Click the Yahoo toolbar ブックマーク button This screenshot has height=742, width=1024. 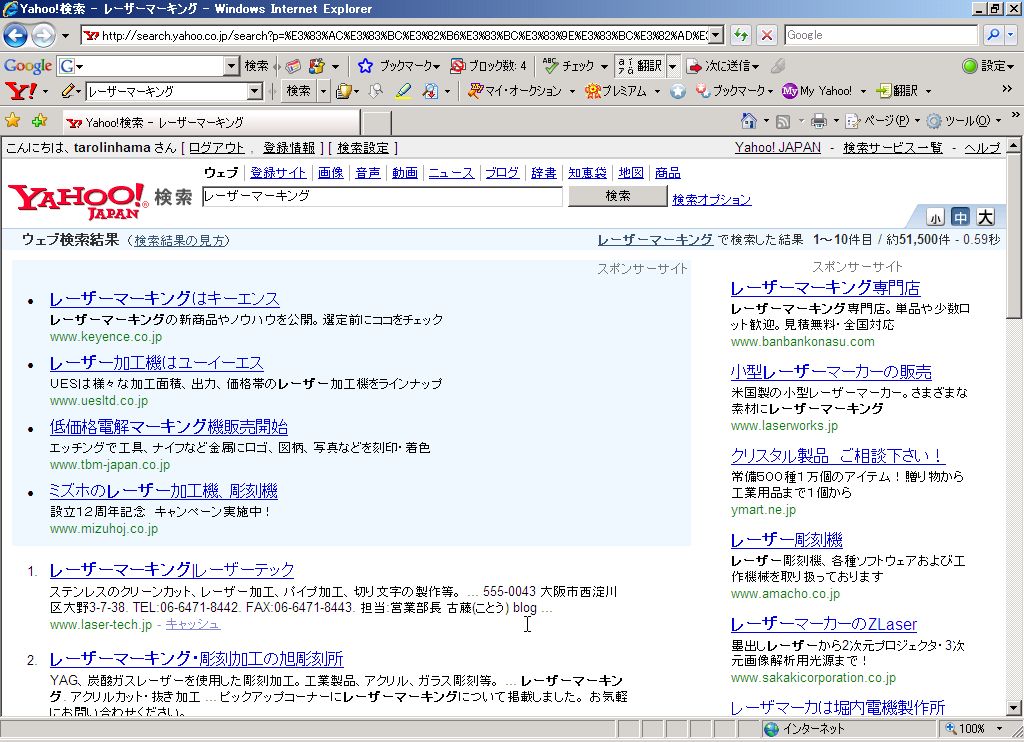click(x=734, y=91)
